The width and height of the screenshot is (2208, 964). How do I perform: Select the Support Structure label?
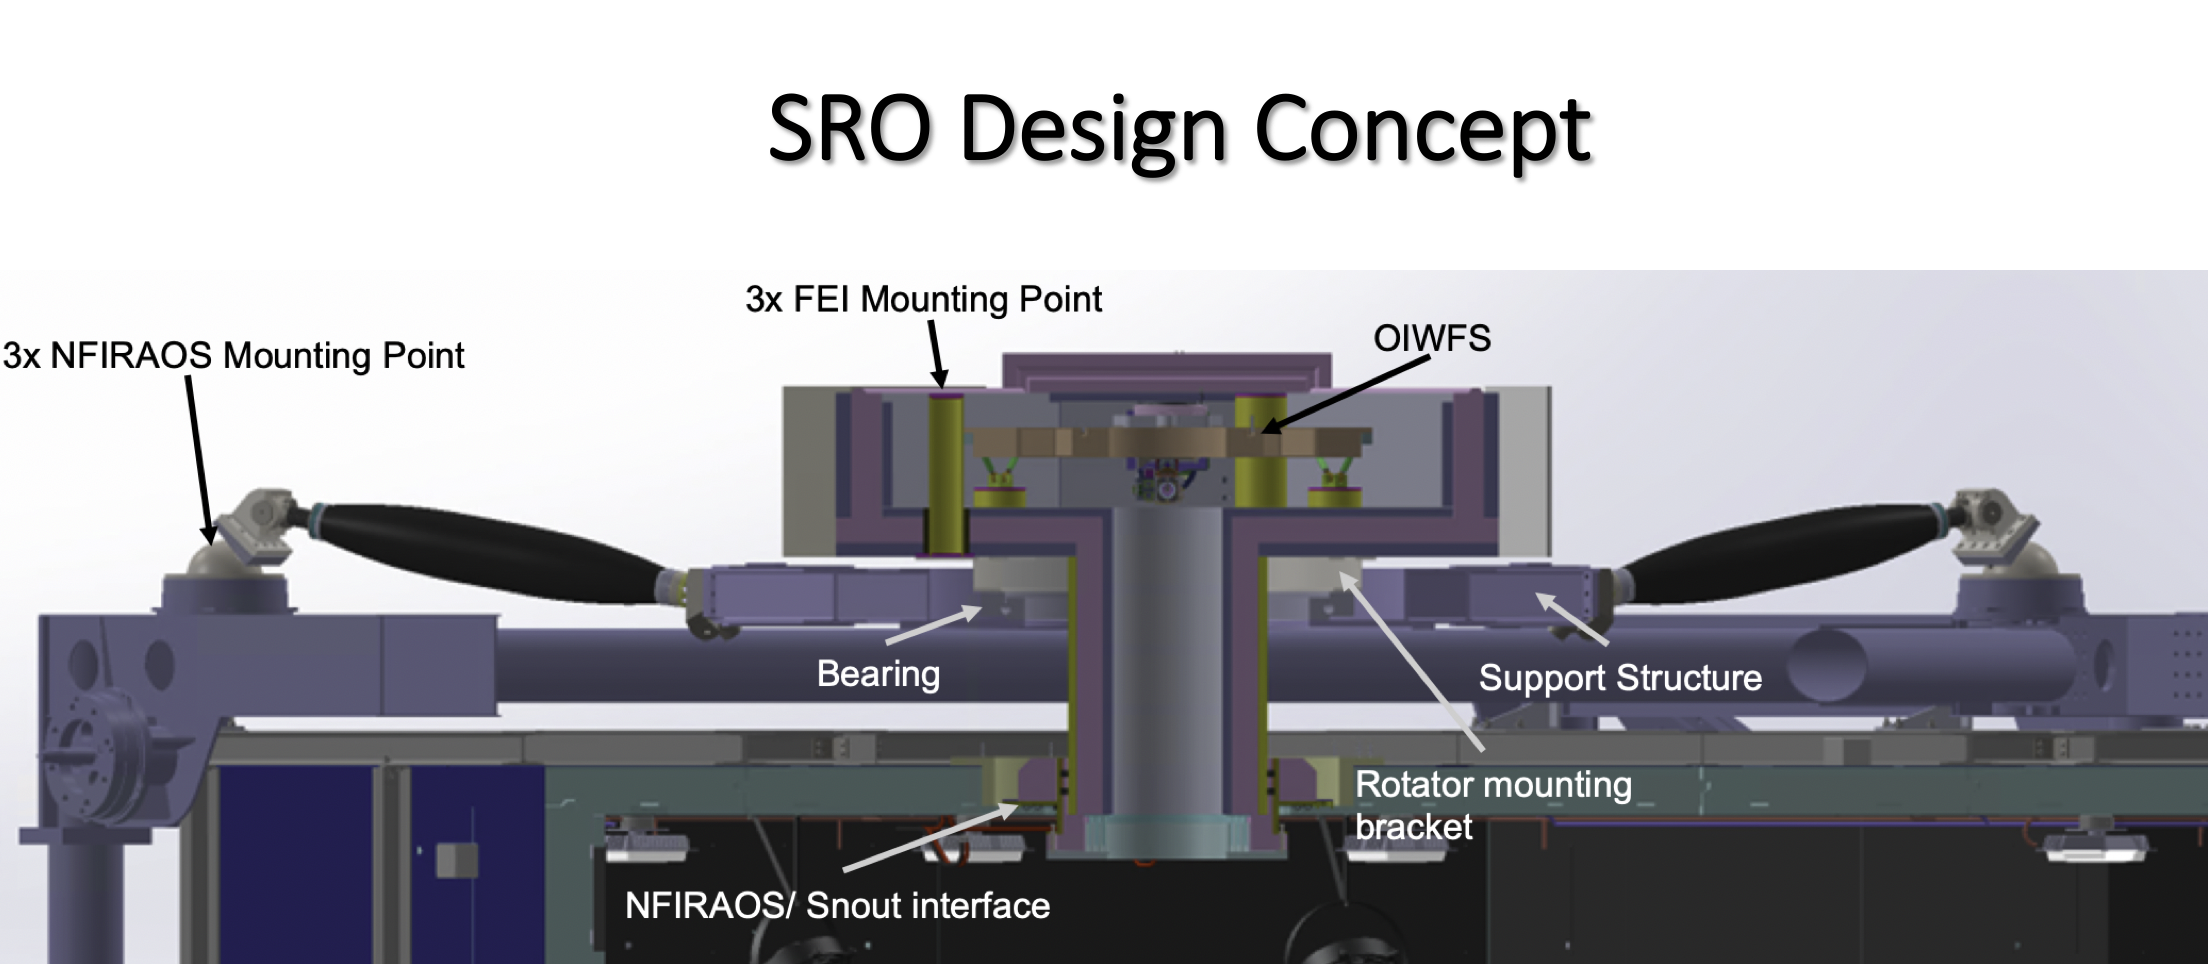coord(1619,678)
